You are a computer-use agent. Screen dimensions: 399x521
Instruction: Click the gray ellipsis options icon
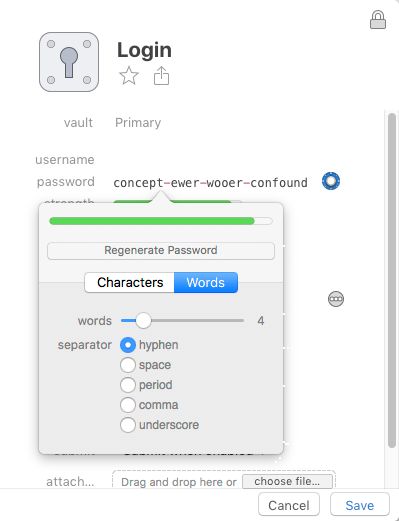tap(336, 299)
